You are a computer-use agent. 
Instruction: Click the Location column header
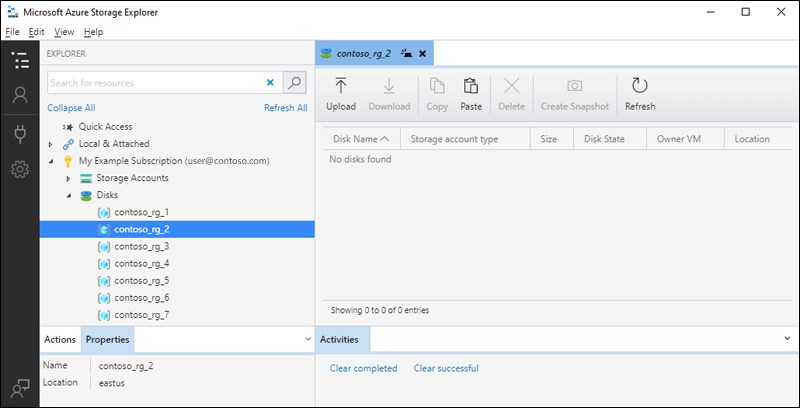(759, 139)
